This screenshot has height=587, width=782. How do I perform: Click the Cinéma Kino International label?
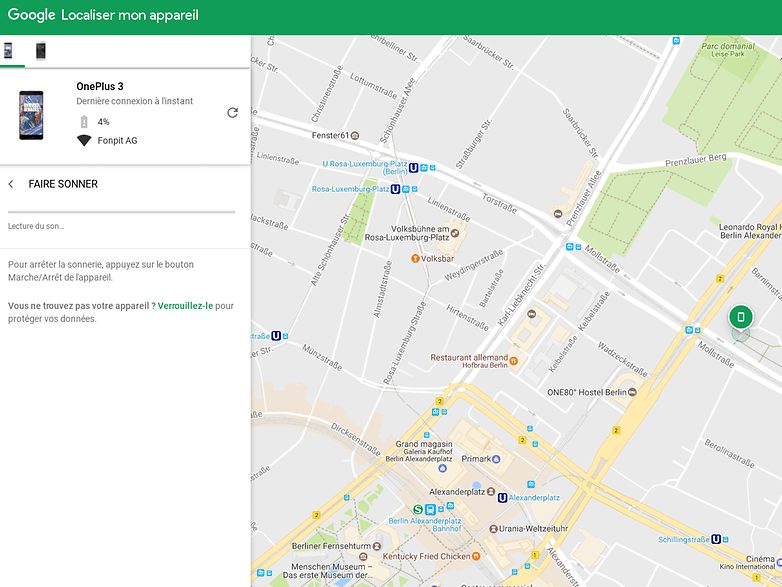[x=748, y=563]
